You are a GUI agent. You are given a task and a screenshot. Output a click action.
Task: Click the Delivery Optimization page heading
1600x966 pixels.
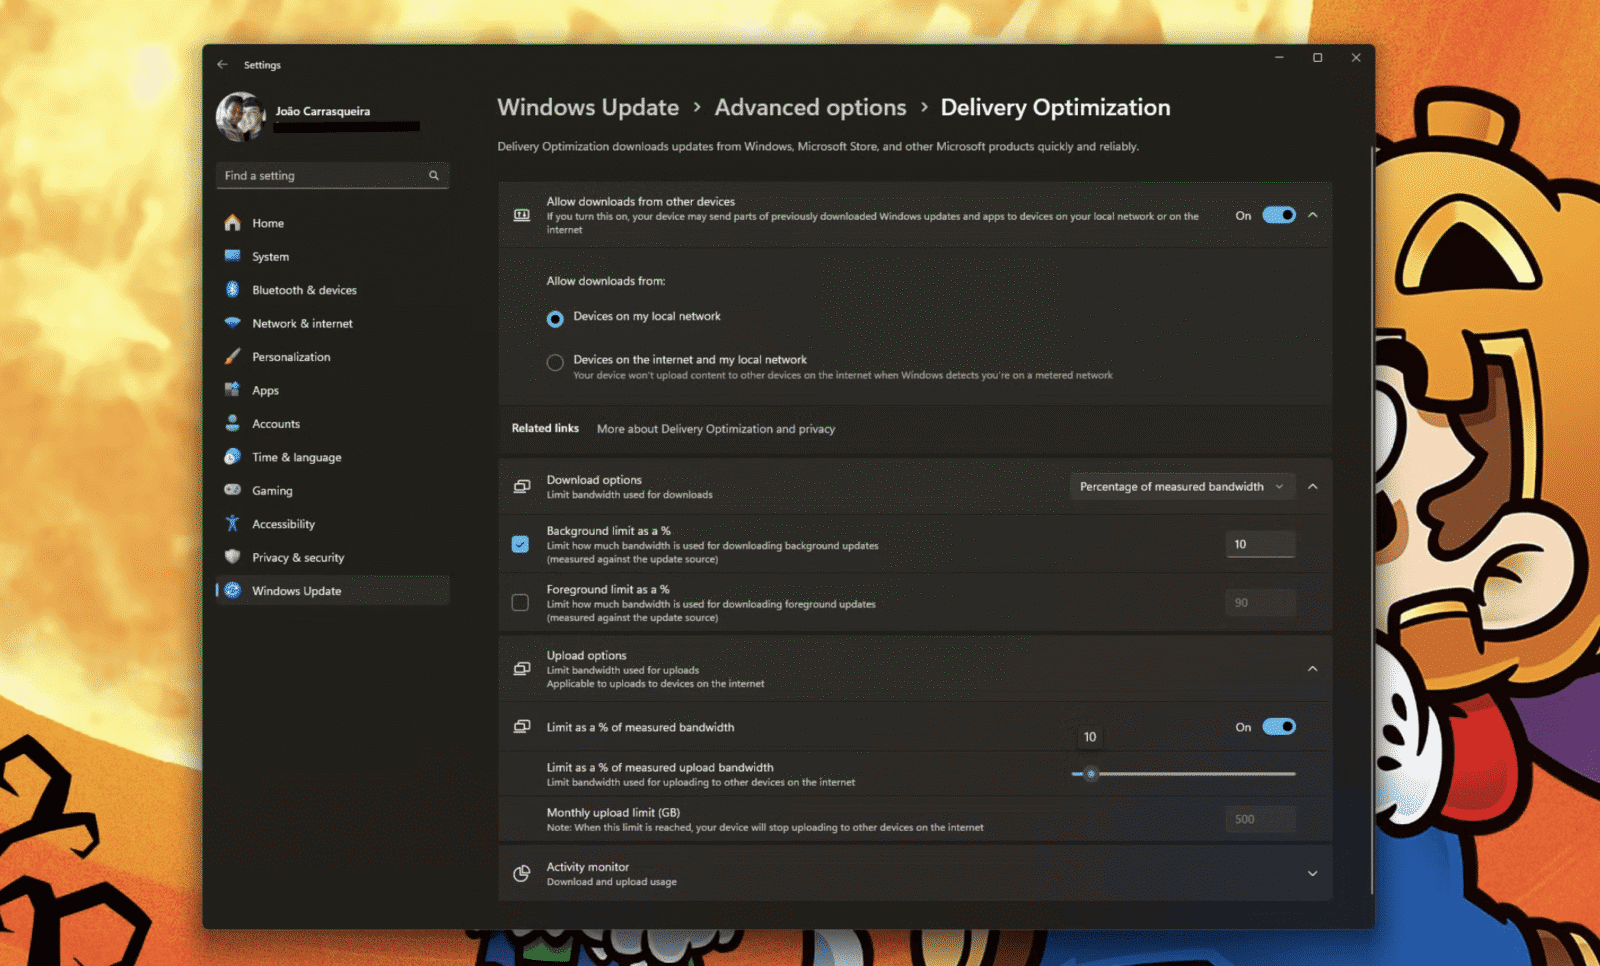coord(1055,107)
